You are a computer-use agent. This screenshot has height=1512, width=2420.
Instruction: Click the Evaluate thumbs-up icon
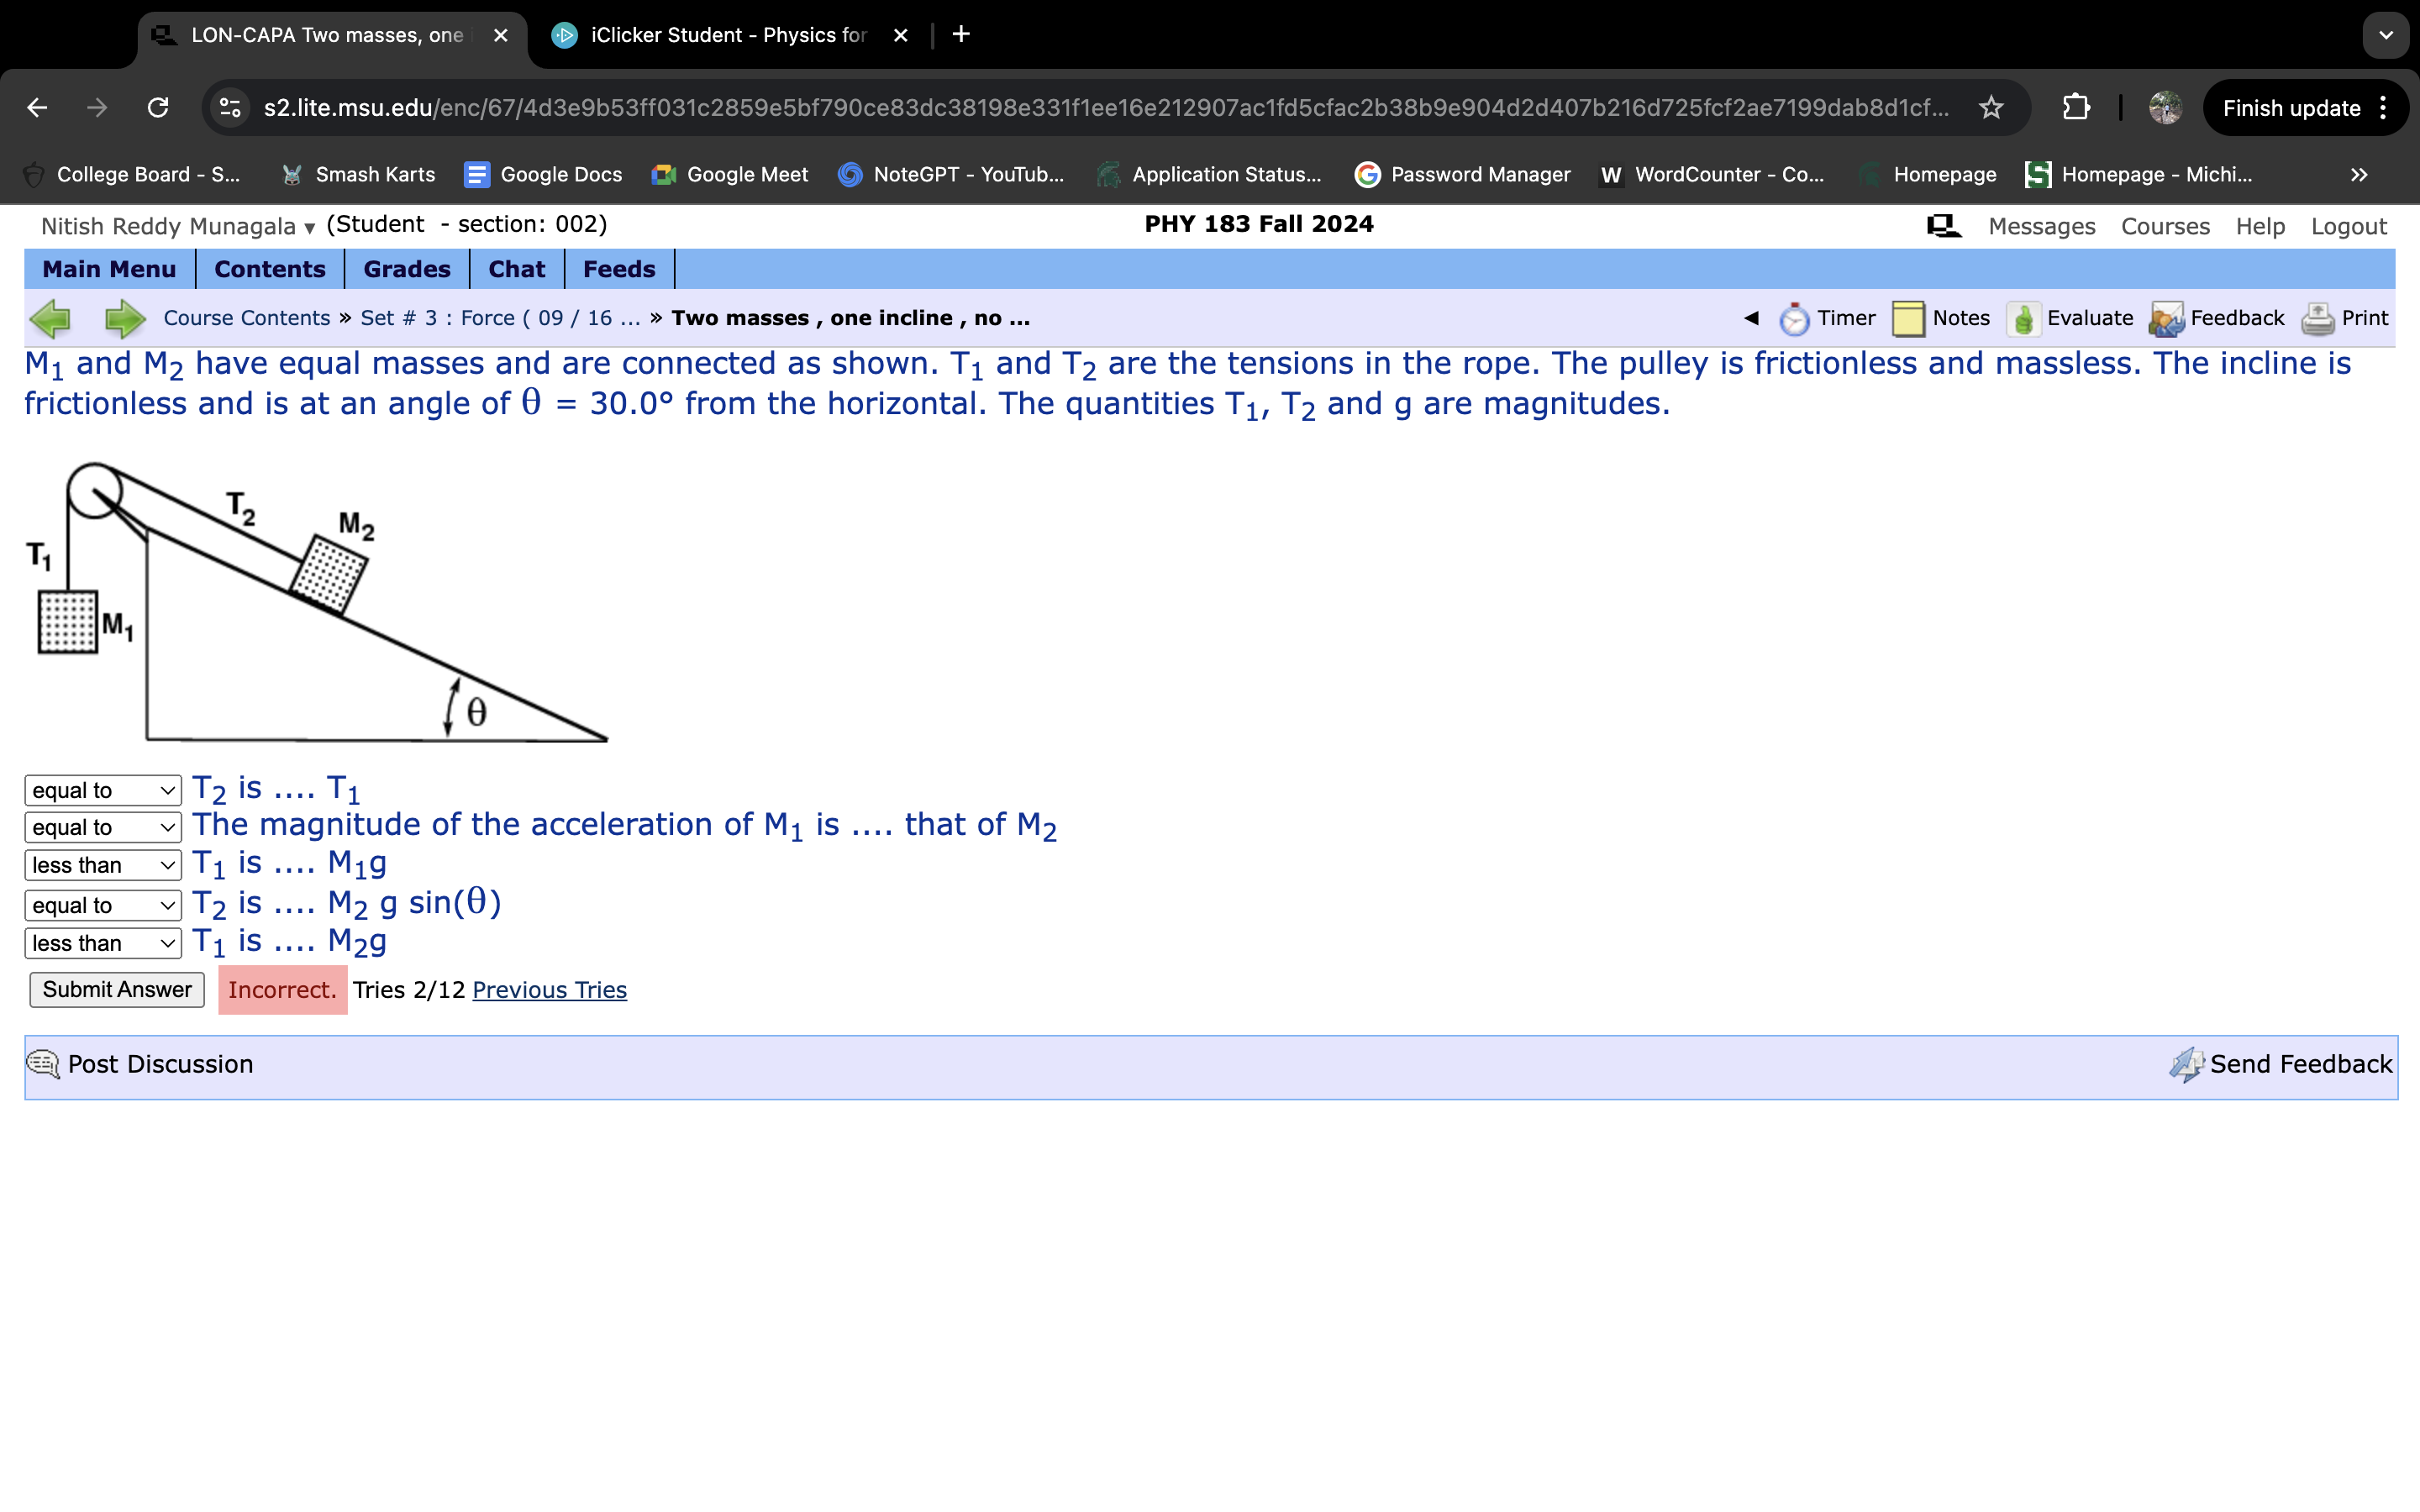pyautogui.click(x=2023, y=319)
